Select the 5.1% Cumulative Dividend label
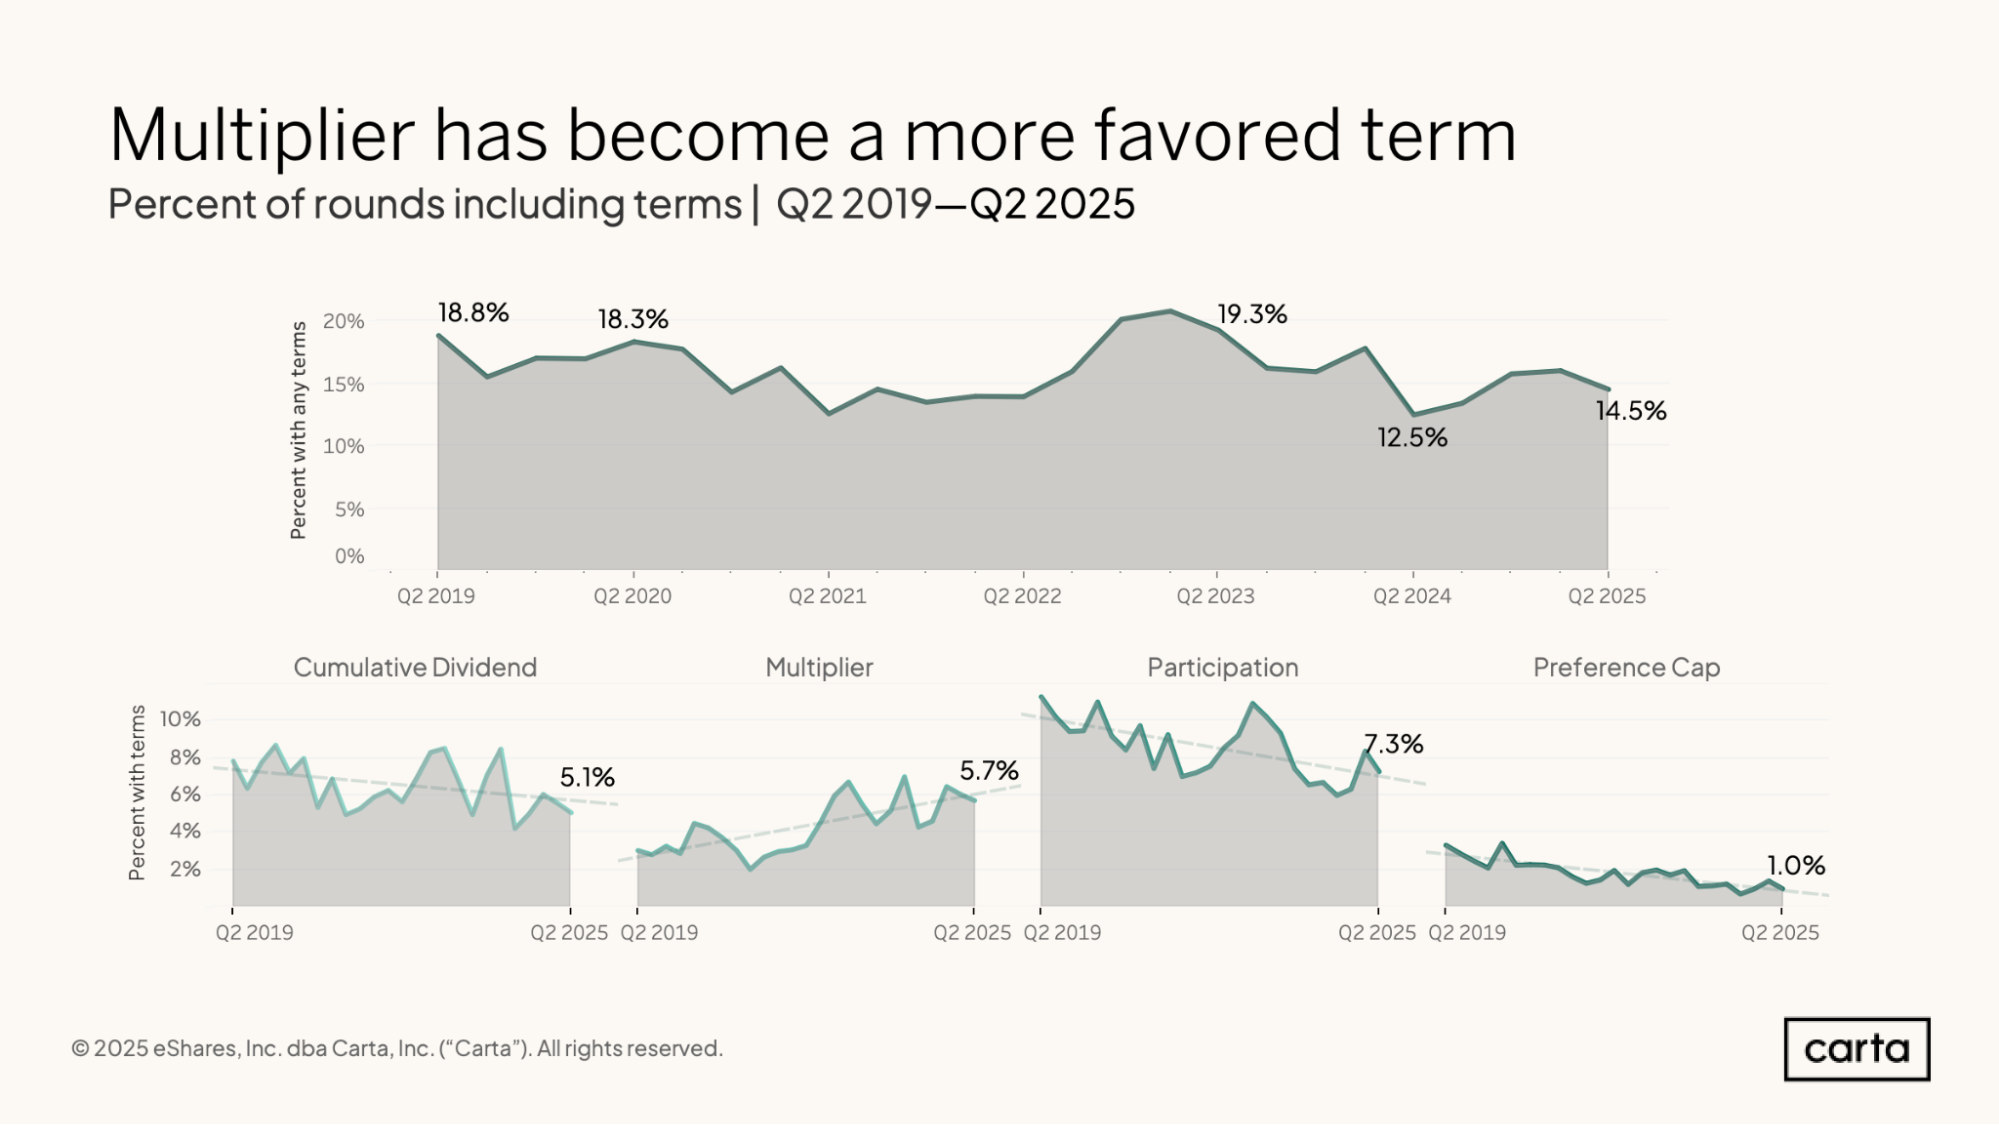 coord(587,777)
